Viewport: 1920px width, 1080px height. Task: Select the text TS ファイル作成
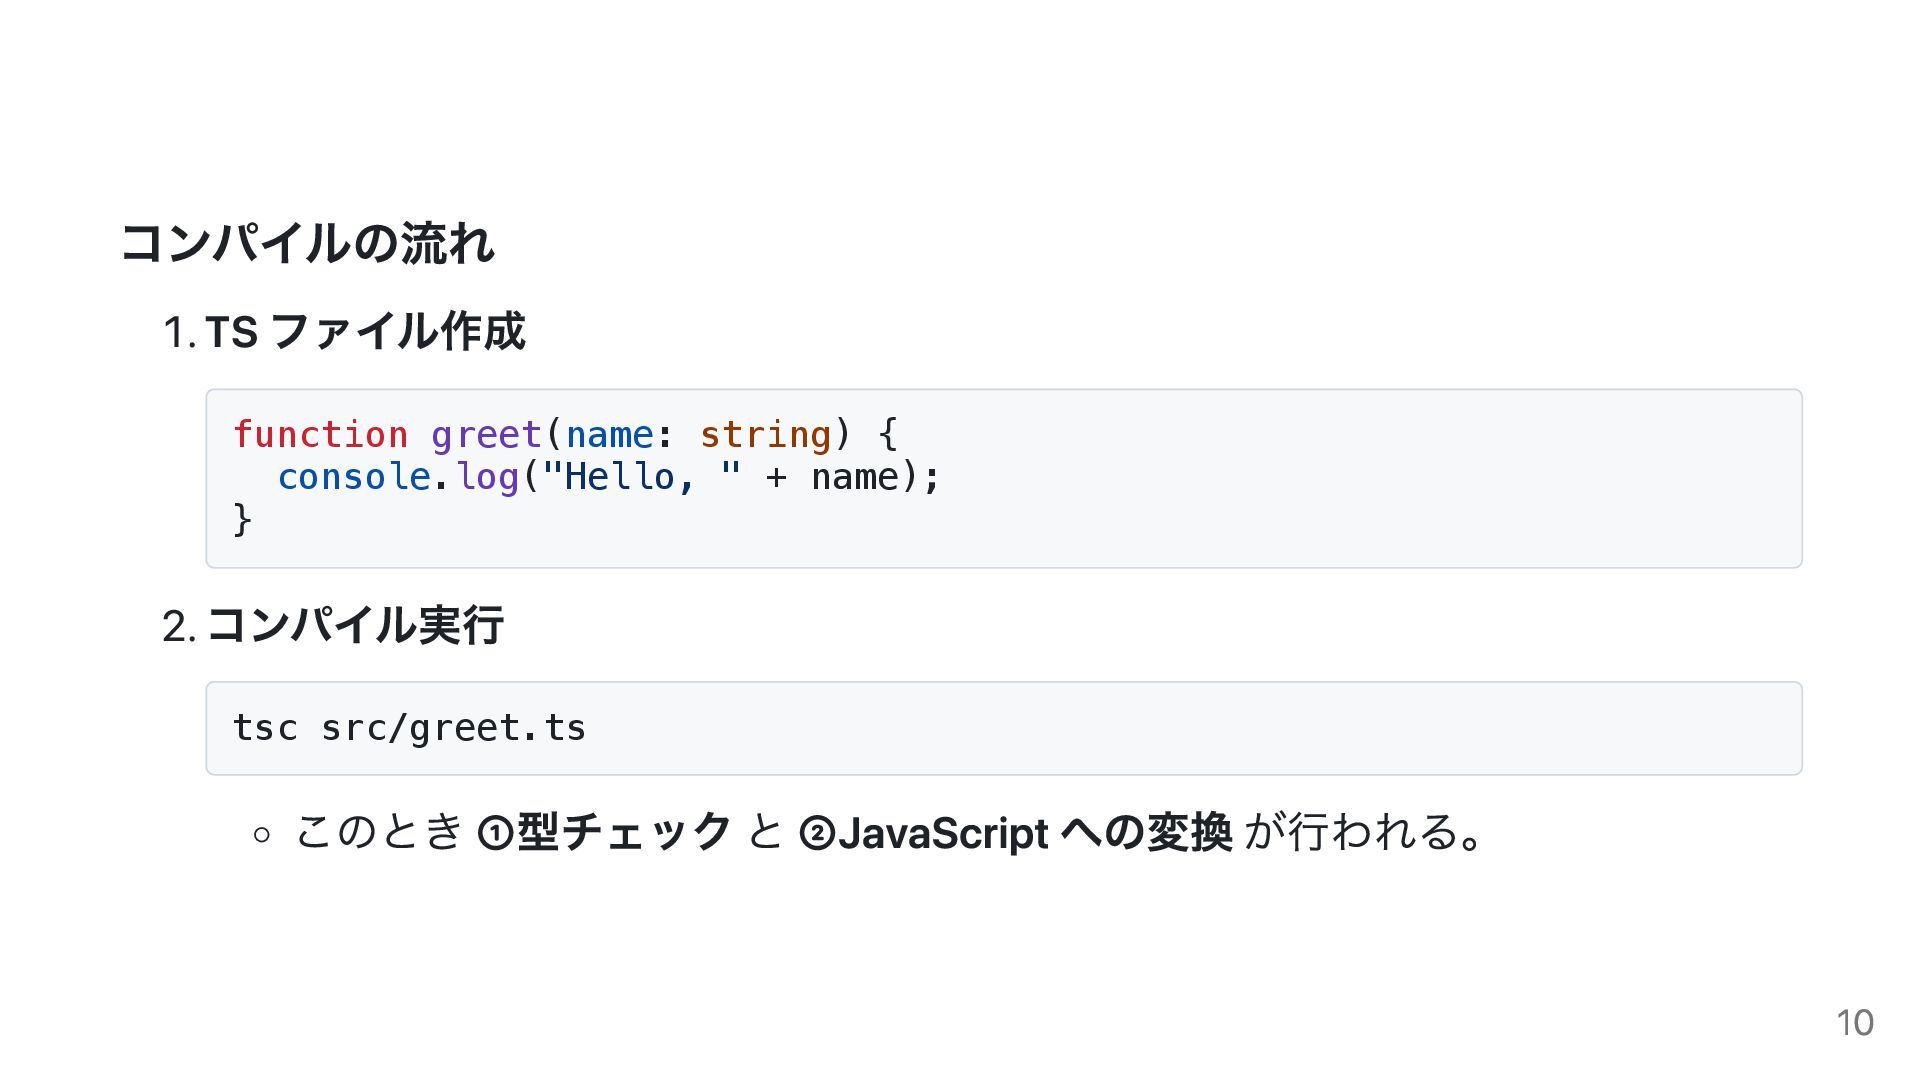coord(365,331)
